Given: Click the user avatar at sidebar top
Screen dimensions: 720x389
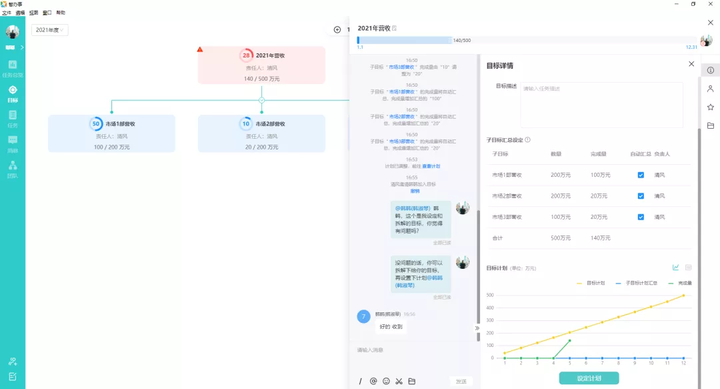Looking at the screenshot, I should (x=12, y=31).
